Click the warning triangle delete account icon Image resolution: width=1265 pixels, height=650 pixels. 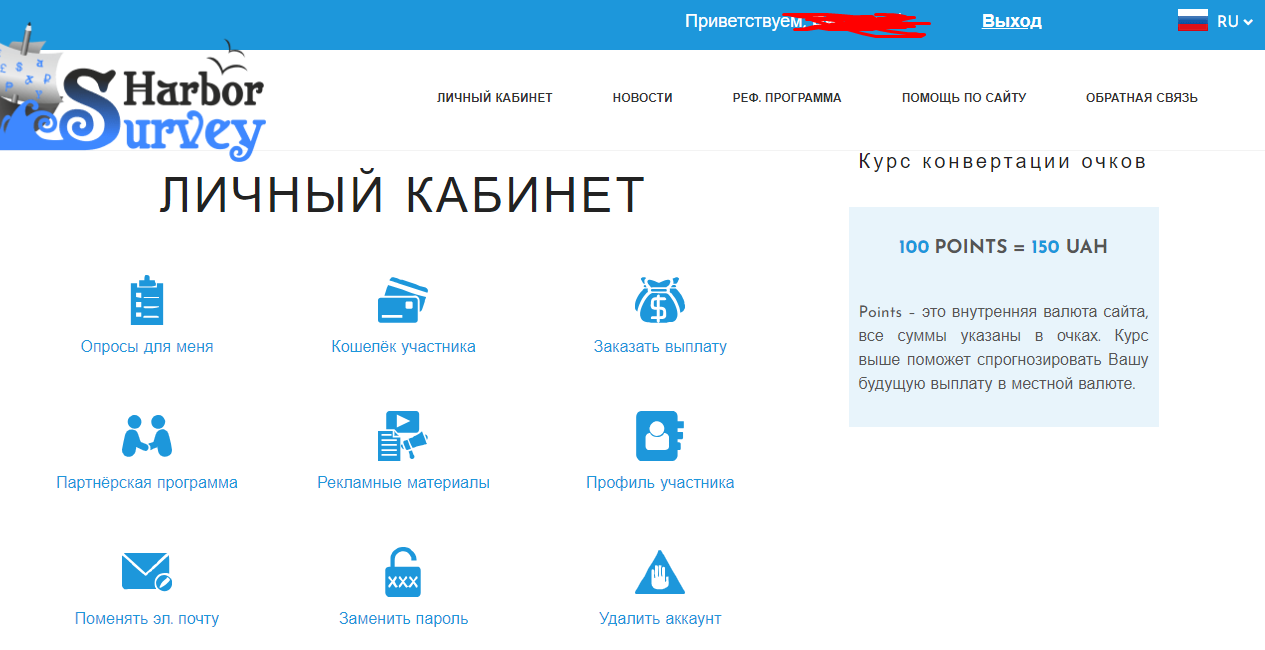click(x=660, y=572)
